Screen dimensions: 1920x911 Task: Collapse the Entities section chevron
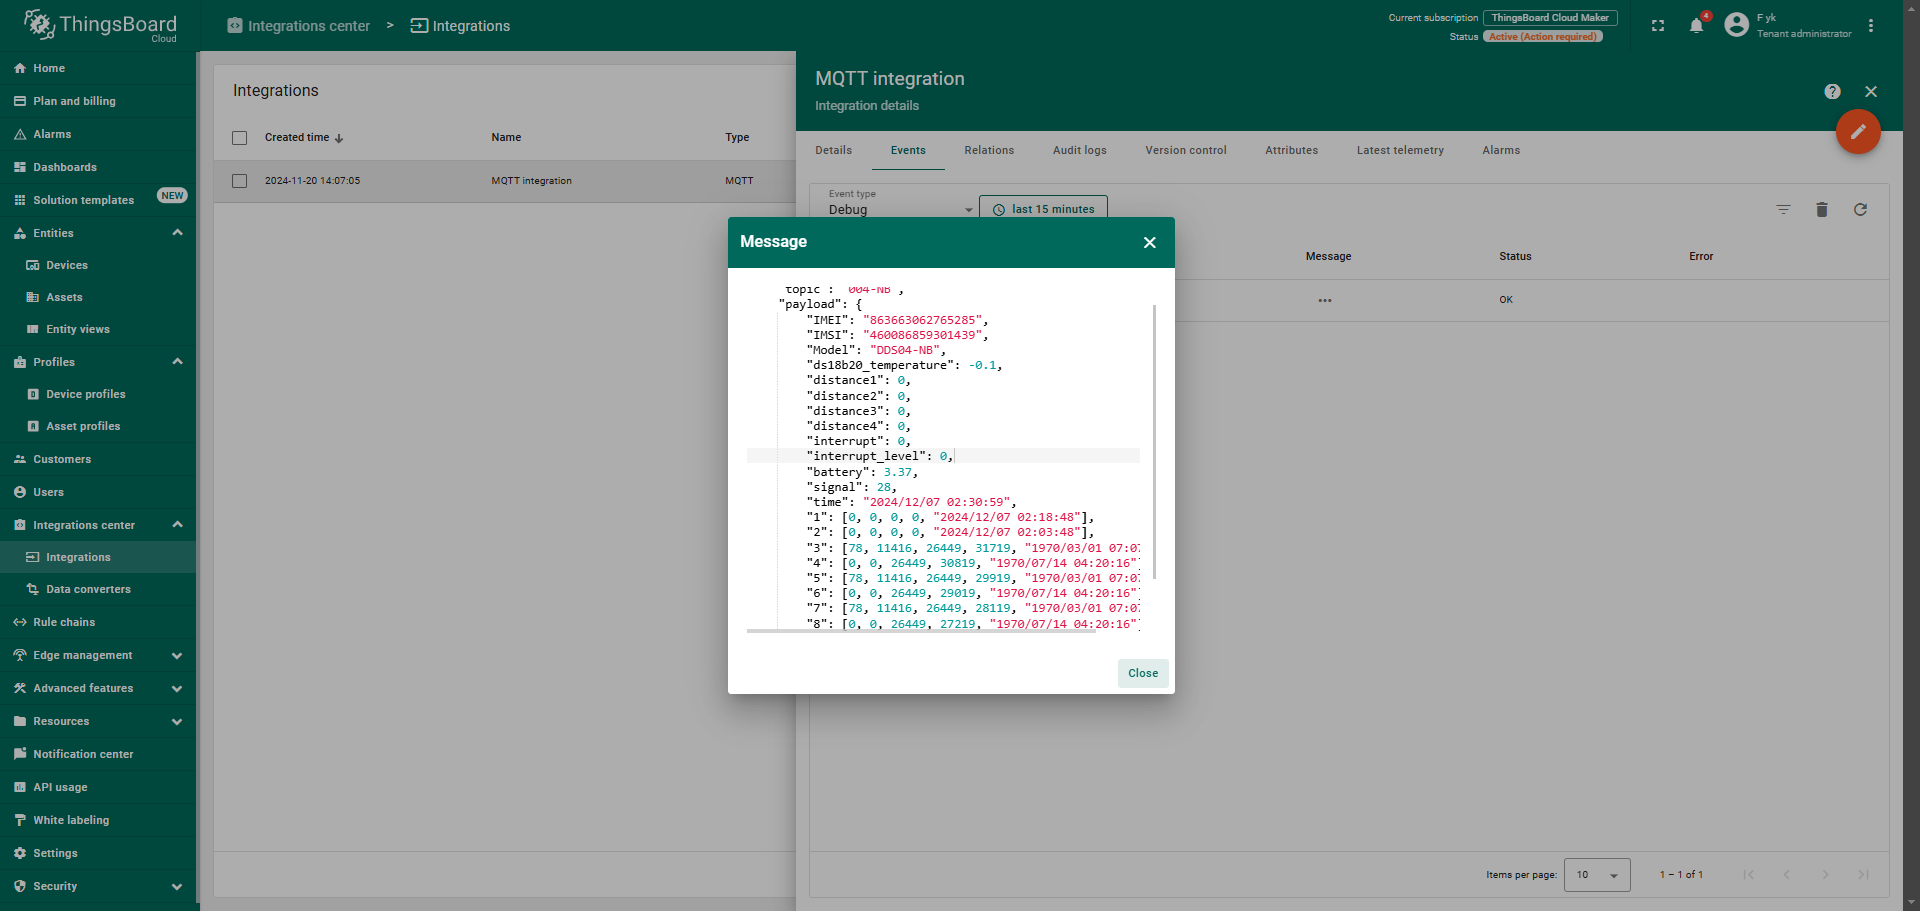(177, 233)
